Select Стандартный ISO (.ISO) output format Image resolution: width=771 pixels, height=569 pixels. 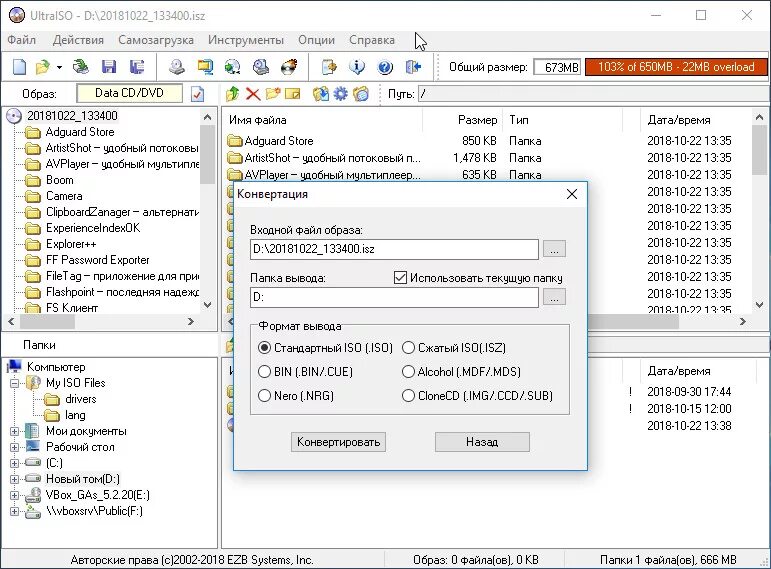[325, 348]
